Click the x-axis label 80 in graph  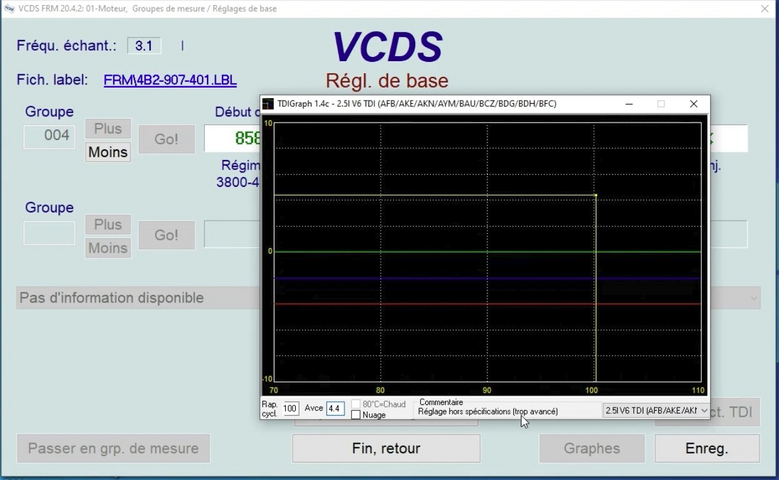tap(380, 391)
